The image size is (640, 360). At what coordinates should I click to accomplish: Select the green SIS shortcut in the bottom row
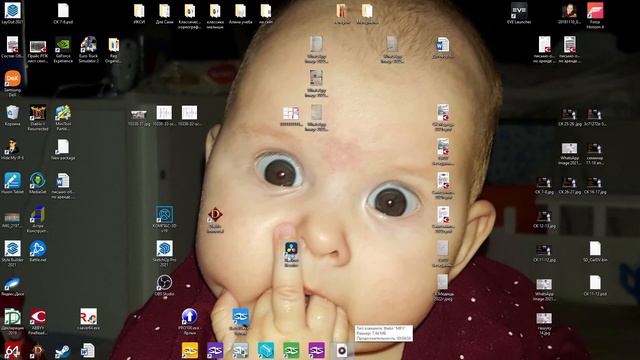pyautogui.click(x=291, y=351)
